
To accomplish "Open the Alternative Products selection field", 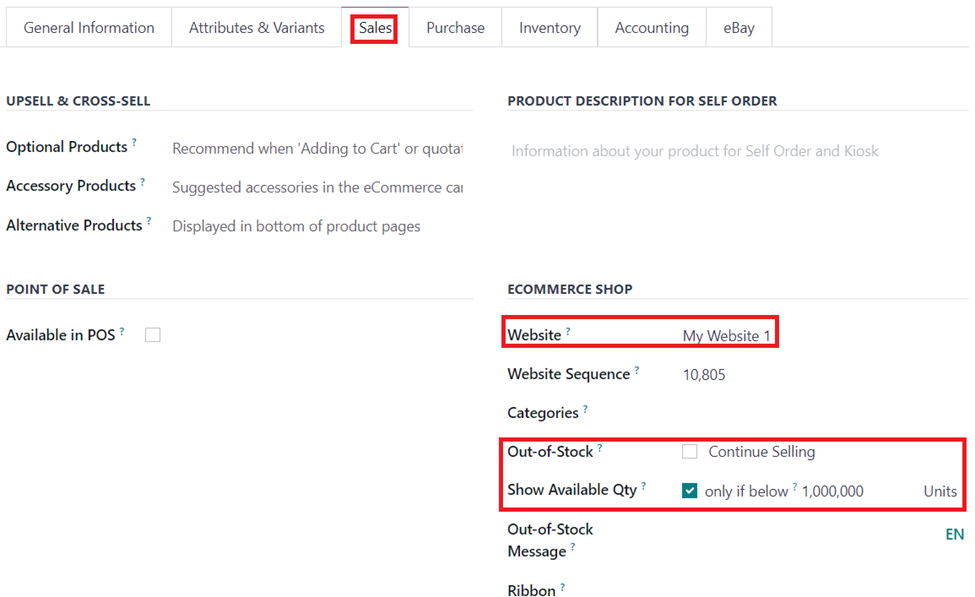I will coord(317,226).
